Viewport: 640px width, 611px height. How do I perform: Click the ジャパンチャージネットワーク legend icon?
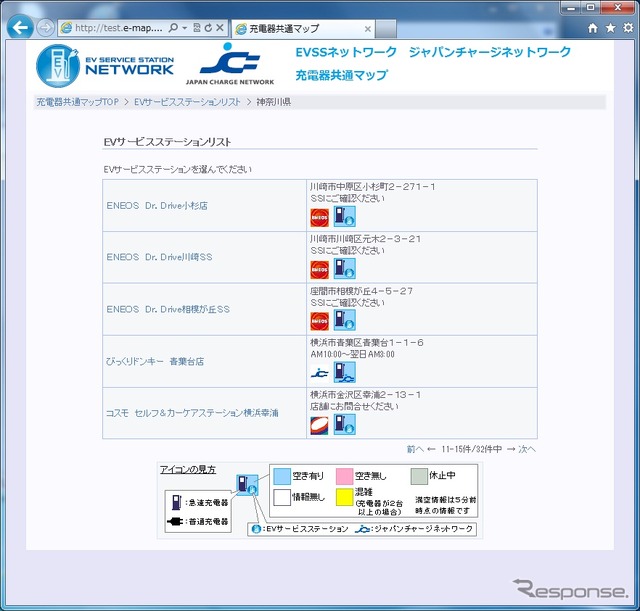[362, 529]
